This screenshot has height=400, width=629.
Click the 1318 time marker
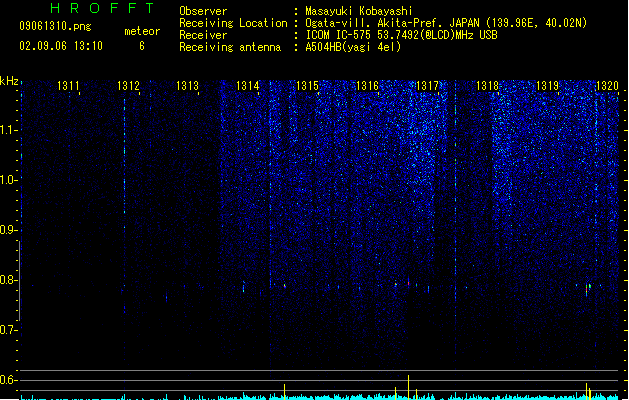tap(487, 86)
